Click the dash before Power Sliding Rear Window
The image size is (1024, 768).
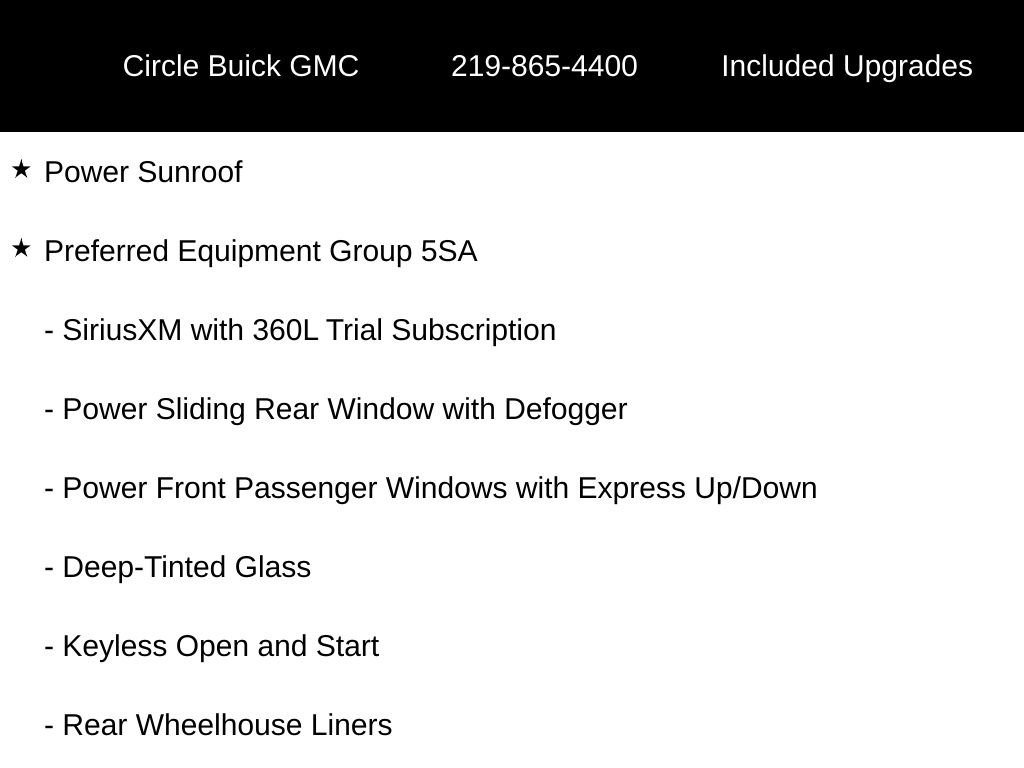pos(49,411)
